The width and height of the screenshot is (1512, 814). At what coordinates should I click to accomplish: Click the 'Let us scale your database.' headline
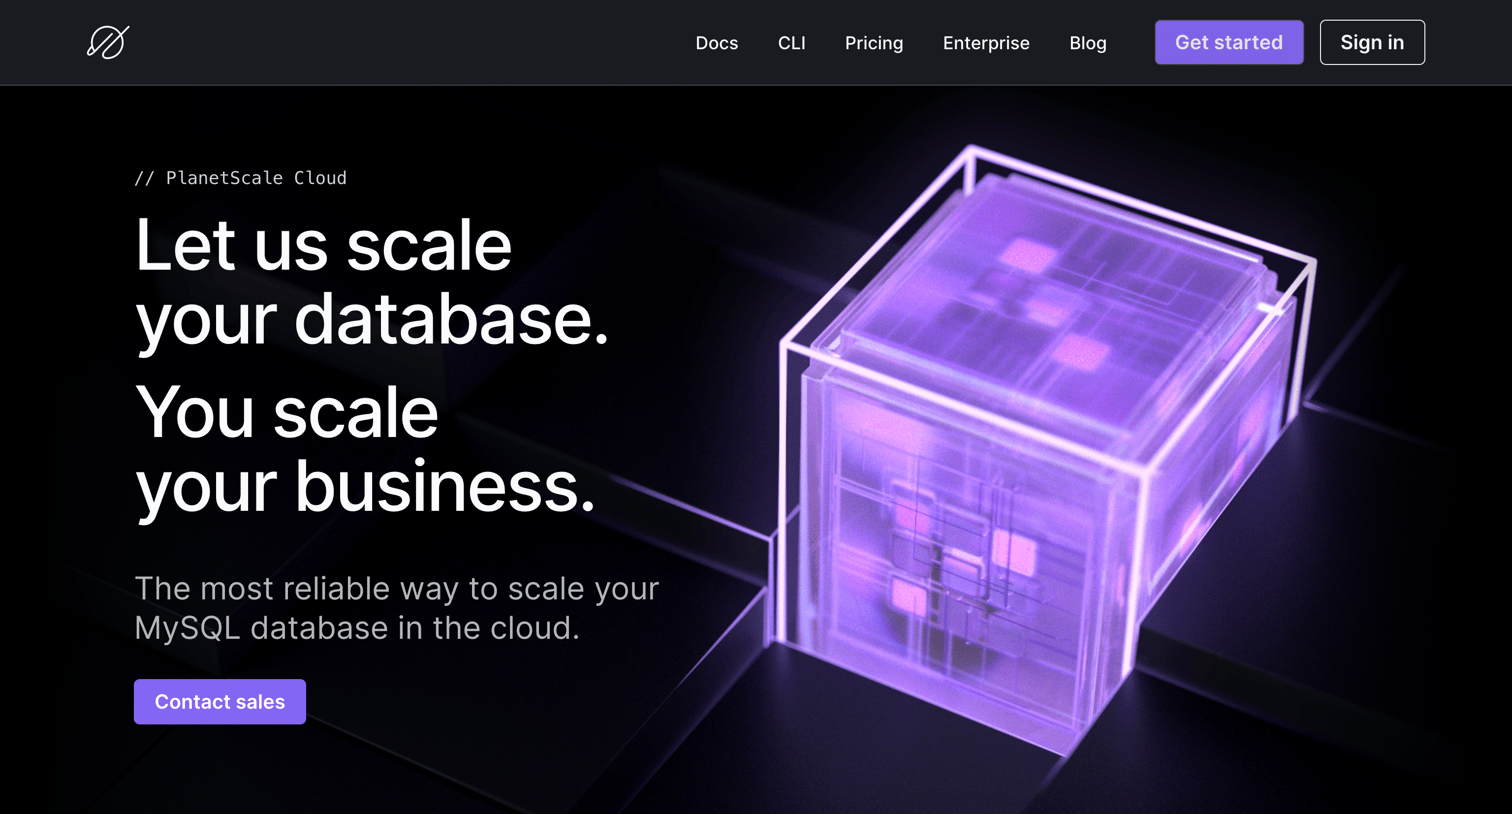tap(372, 283)
